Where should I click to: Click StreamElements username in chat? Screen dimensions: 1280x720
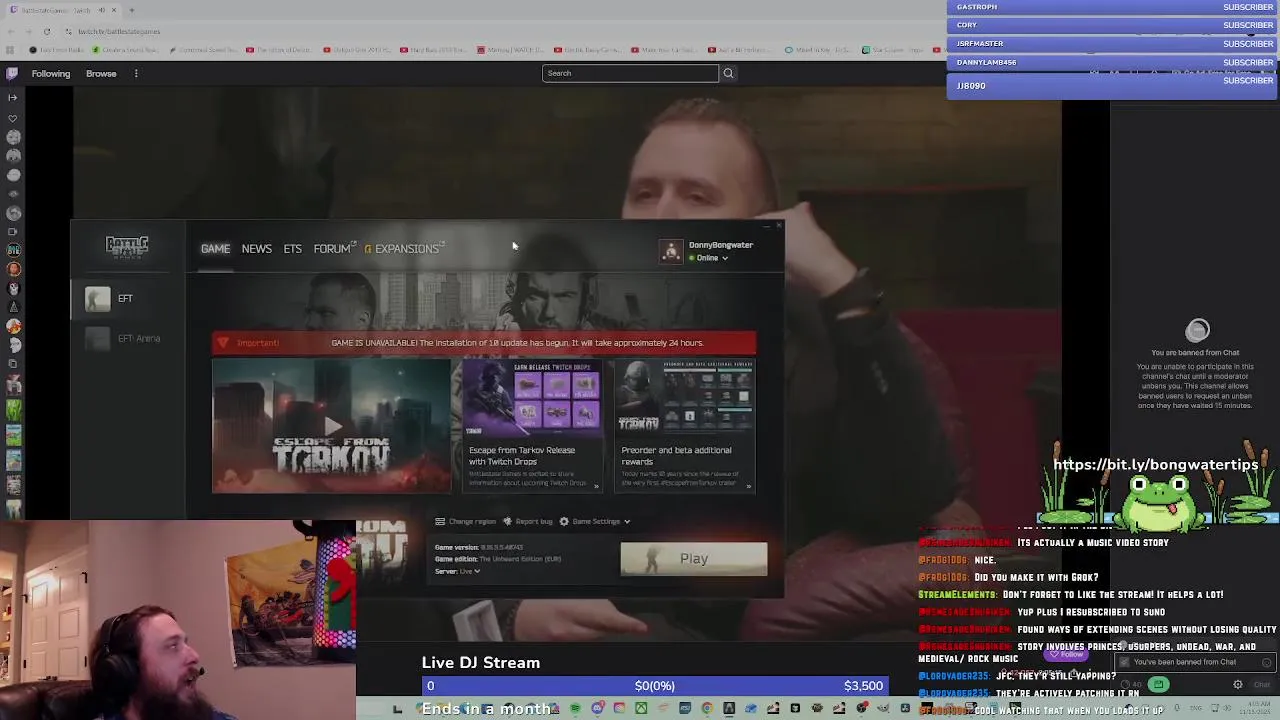pyautogui.click(x=956, y=595)
